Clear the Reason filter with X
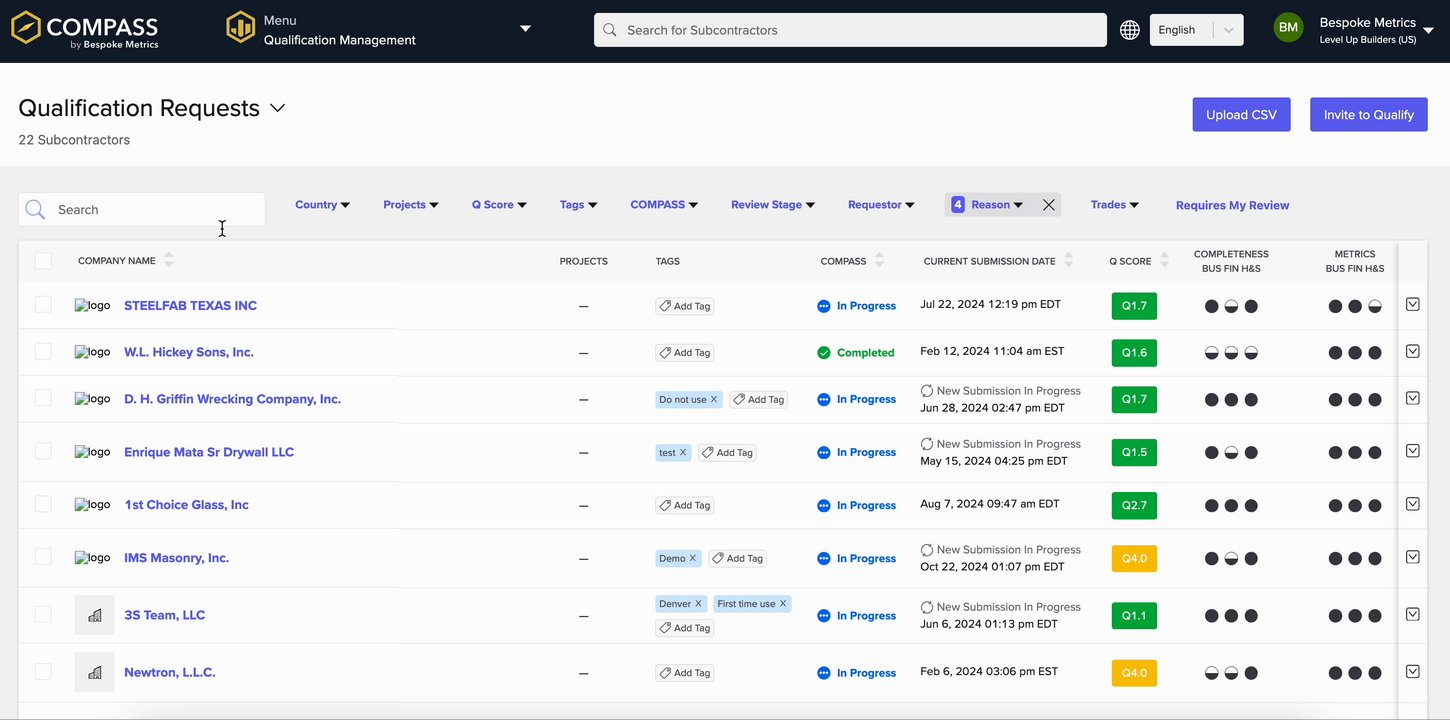 coord(1048,205)
